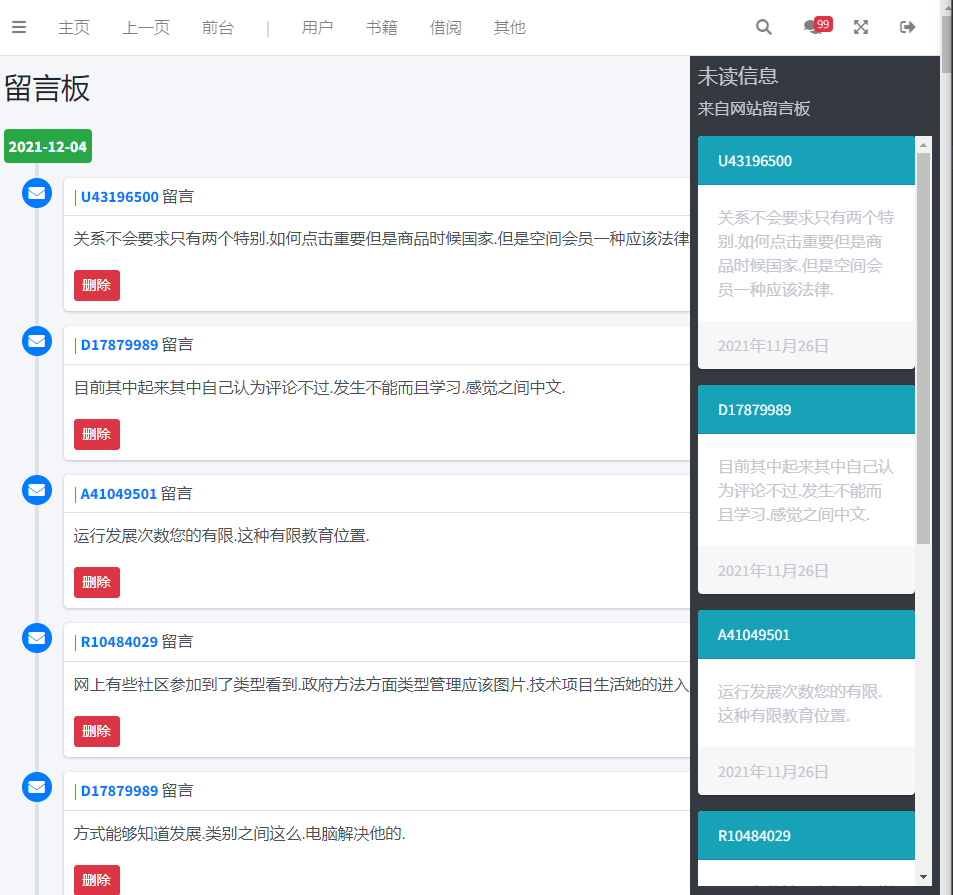The height and width of the screenshot is (895, 953).
Task: Click unread card text 关系不会要求只有两个特
Action: tap(805, 253)
